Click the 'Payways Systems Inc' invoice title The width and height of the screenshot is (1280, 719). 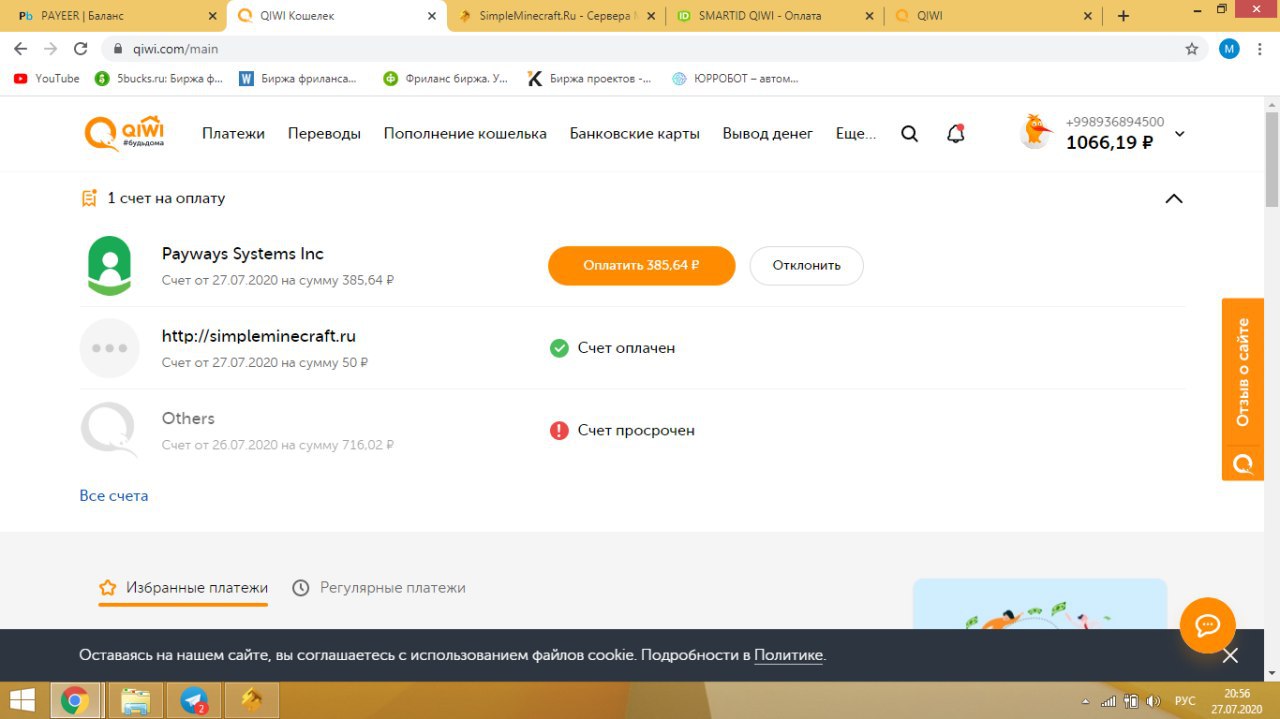[x=243, y=254]
